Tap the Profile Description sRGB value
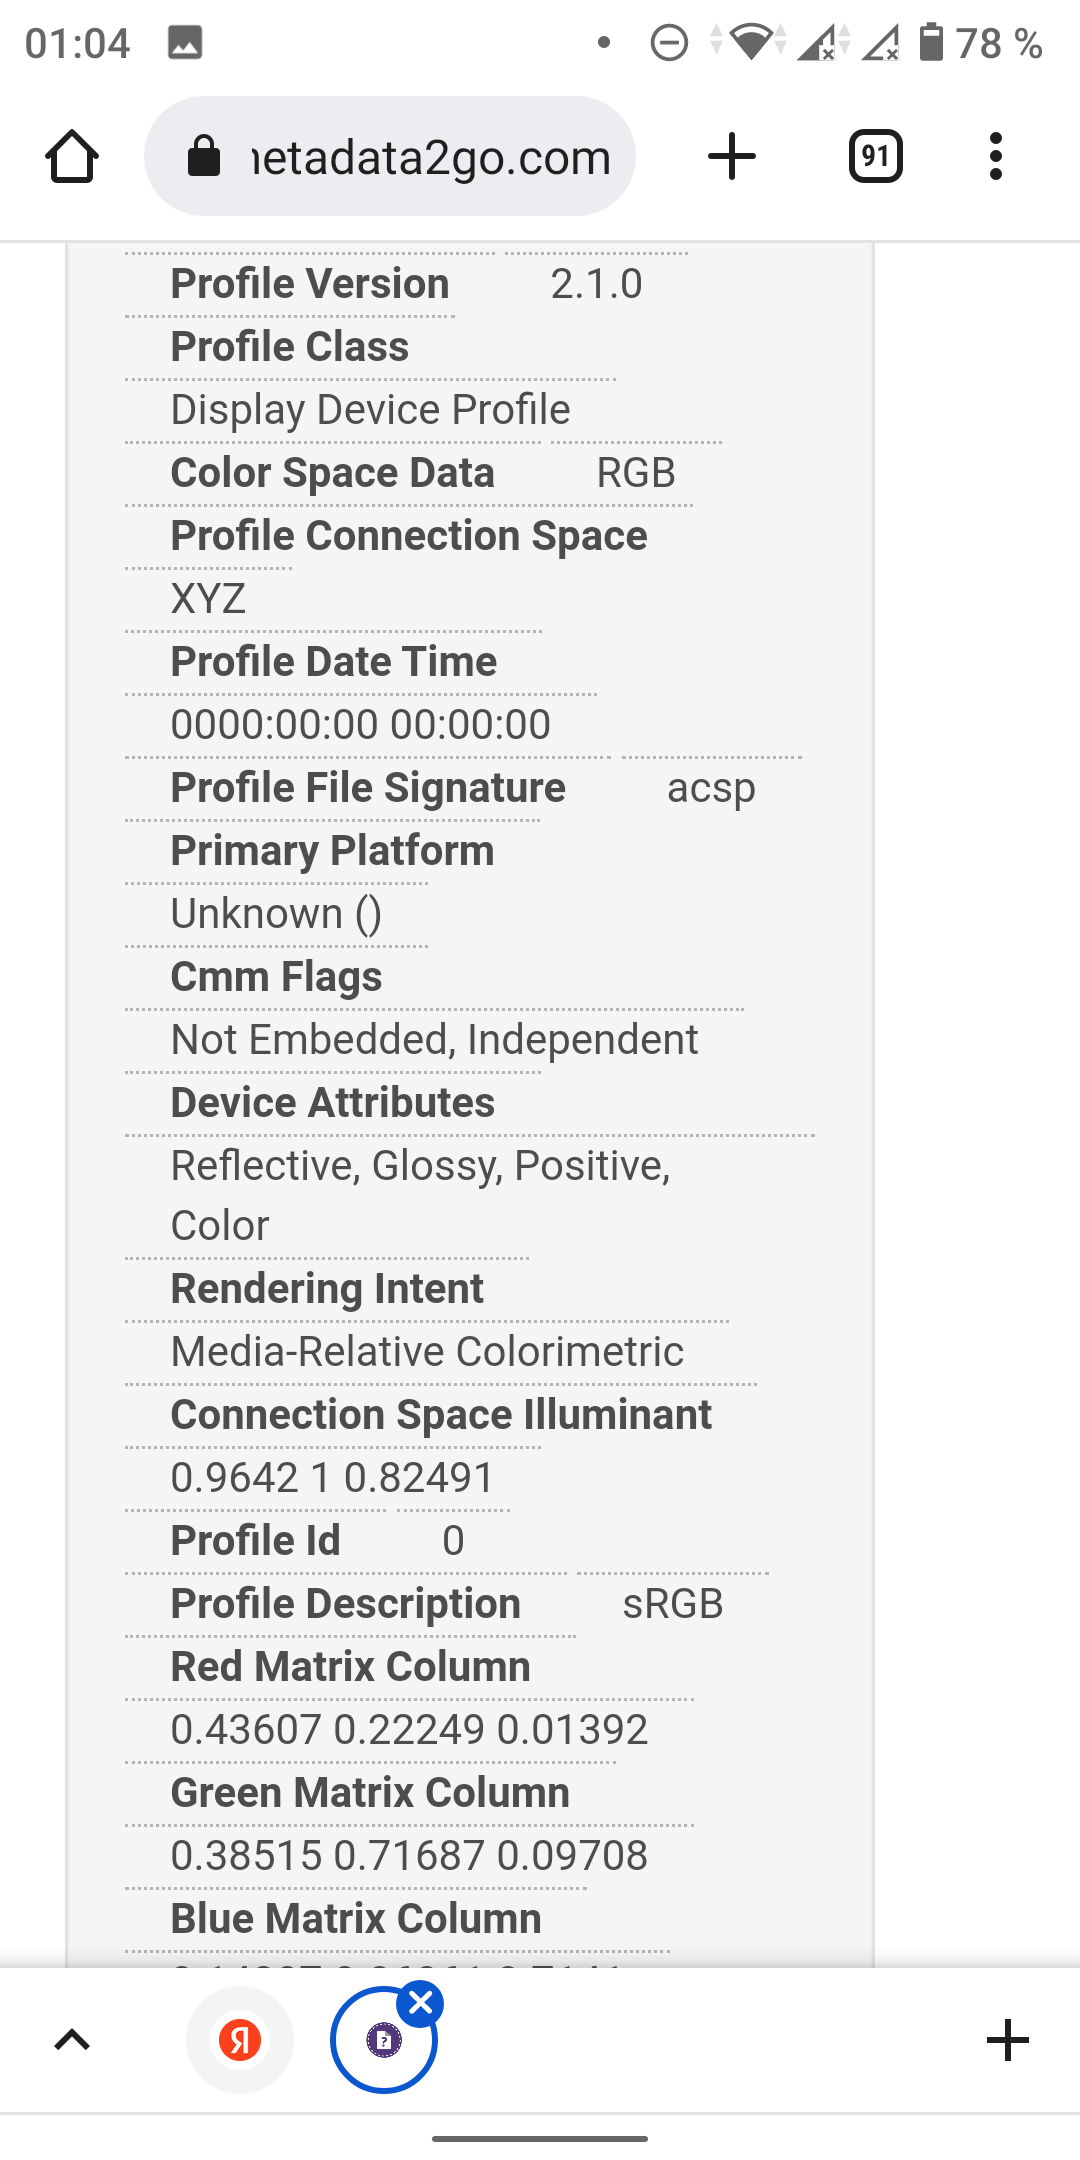This screenshot has height=2160, width=1080. (x=673, y=1604)
